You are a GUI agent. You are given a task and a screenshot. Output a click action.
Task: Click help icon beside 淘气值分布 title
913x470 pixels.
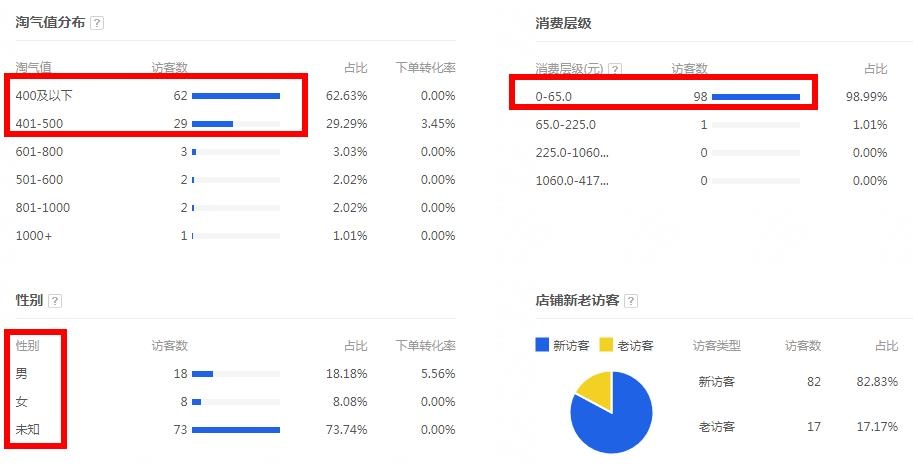(x=97, y=23)
